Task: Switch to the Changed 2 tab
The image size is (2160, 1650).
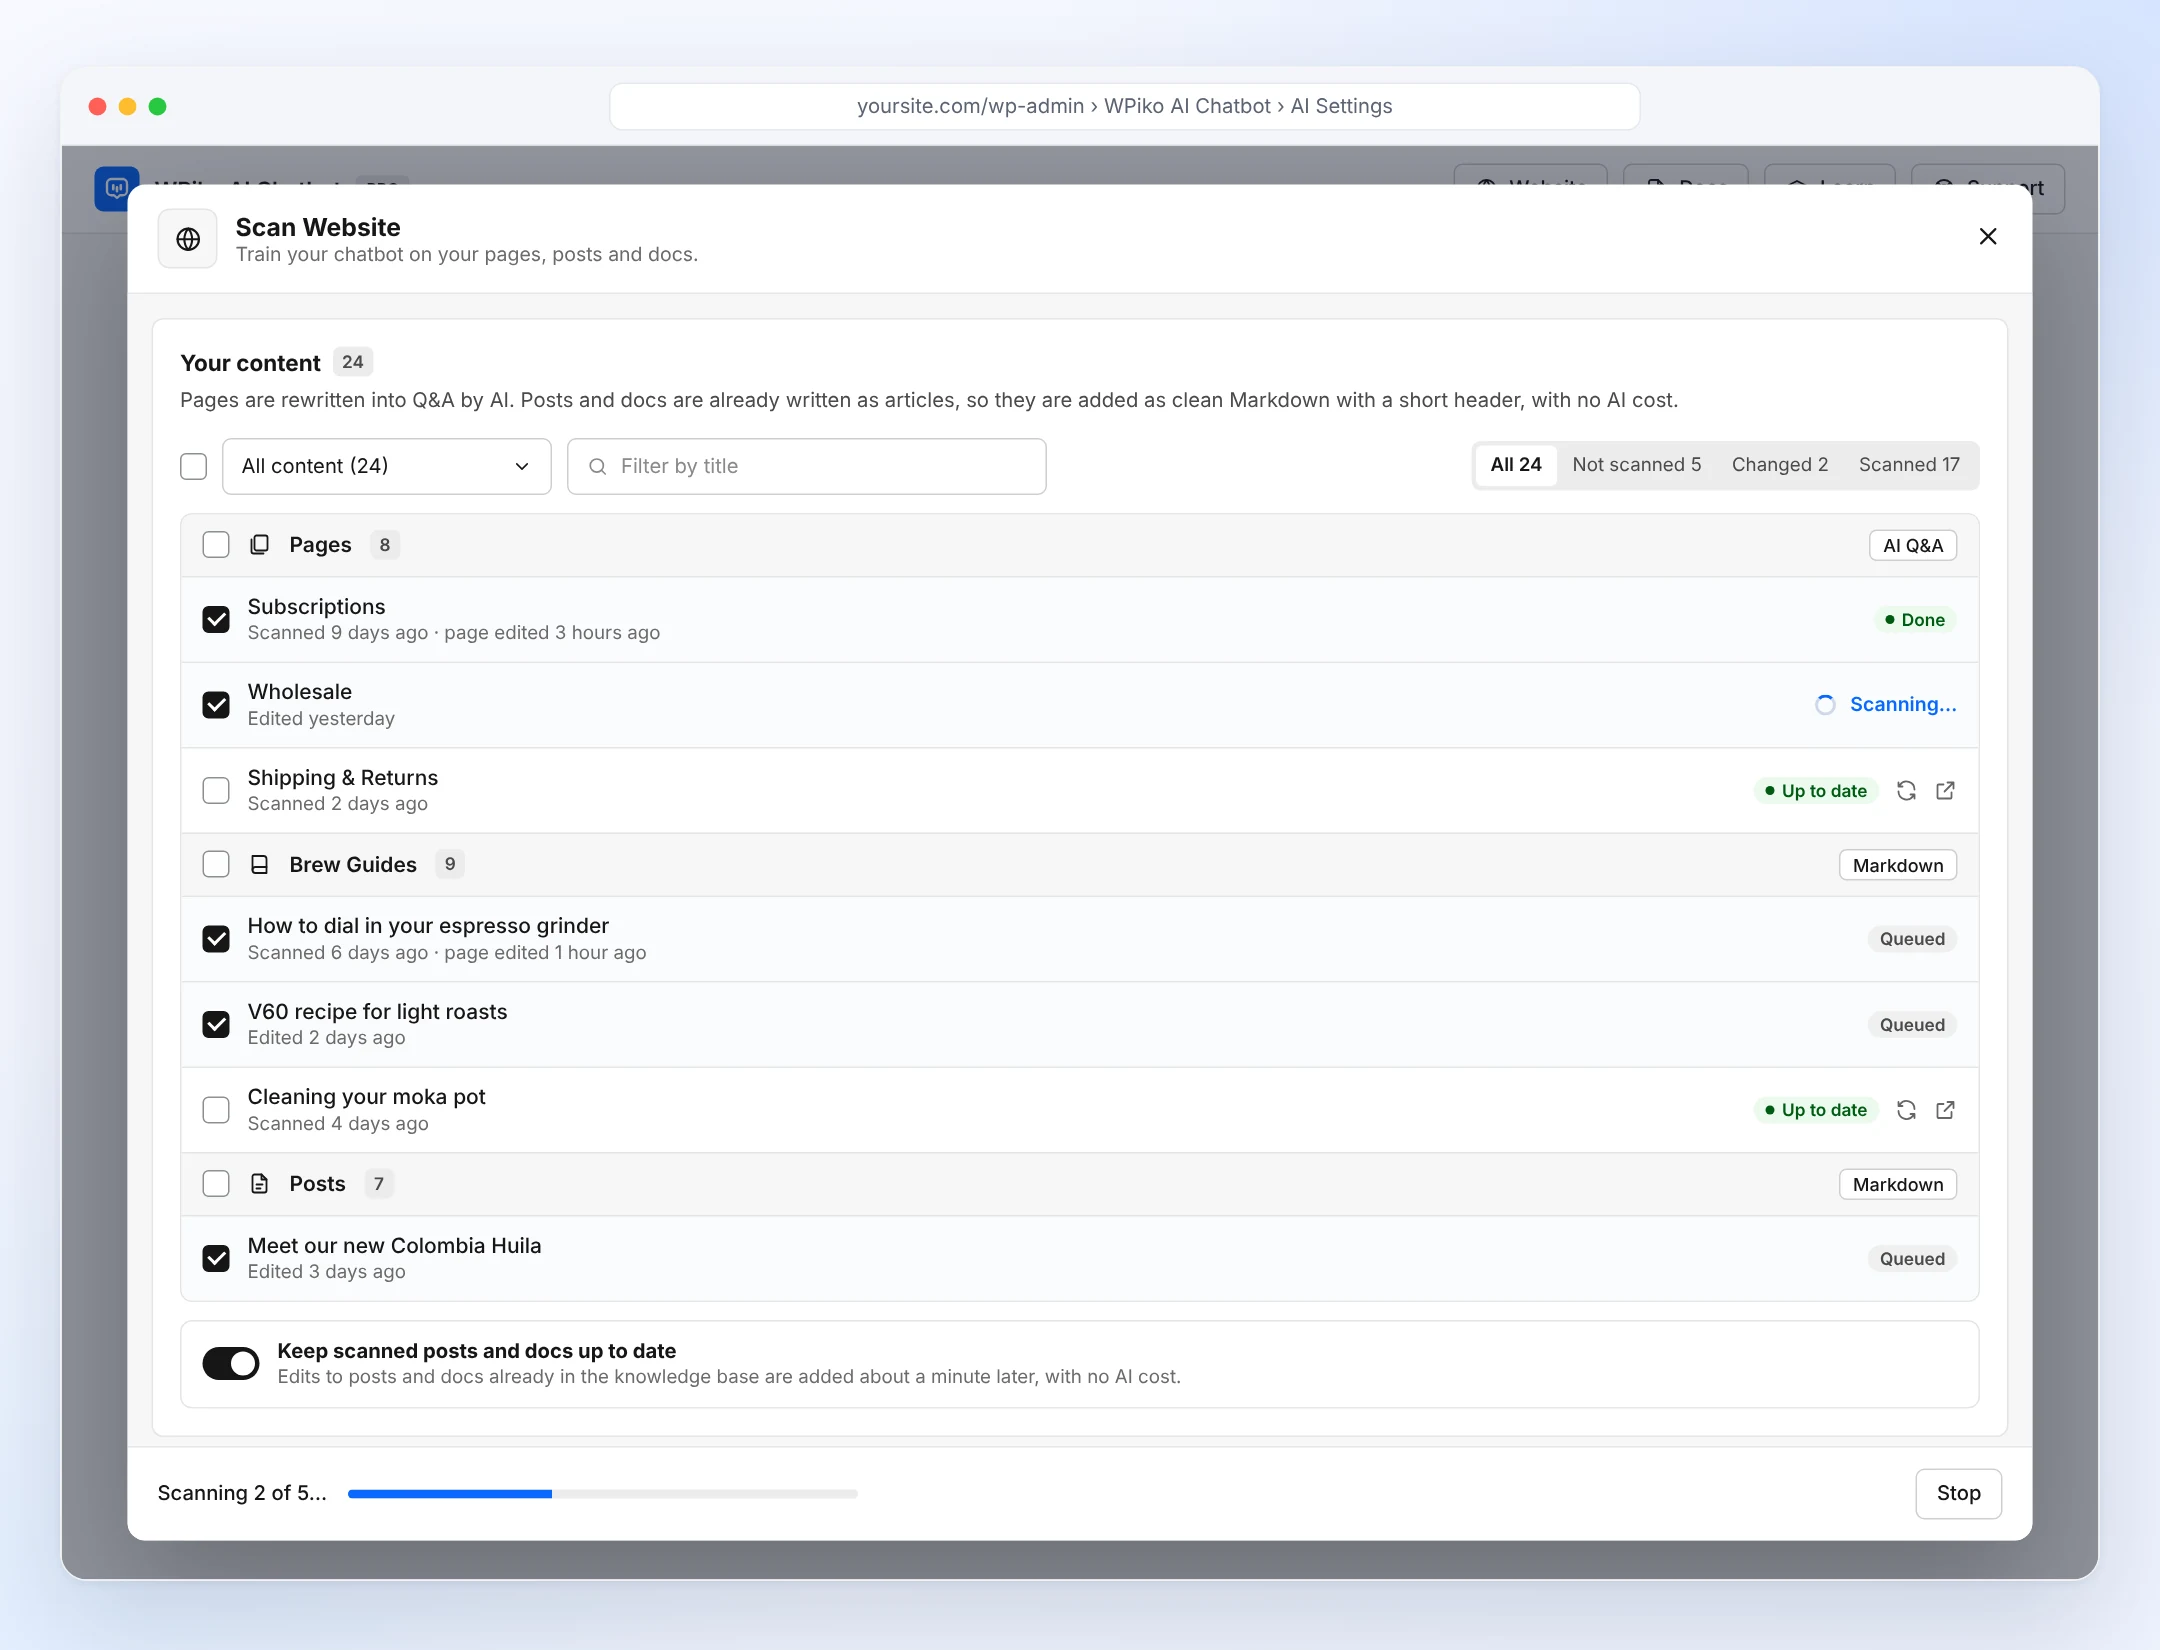Action: 1780,465
